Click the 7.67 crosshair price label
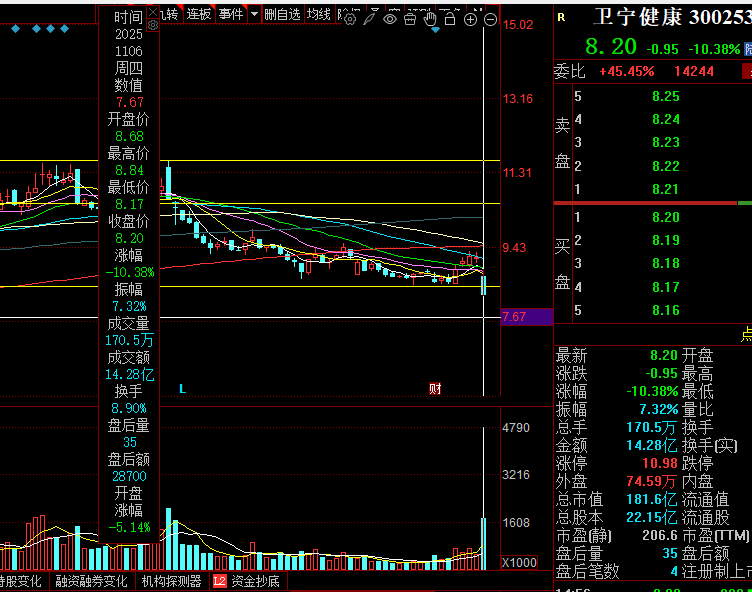The height and width of the screenshot is (592, 752). click(527, 317)
